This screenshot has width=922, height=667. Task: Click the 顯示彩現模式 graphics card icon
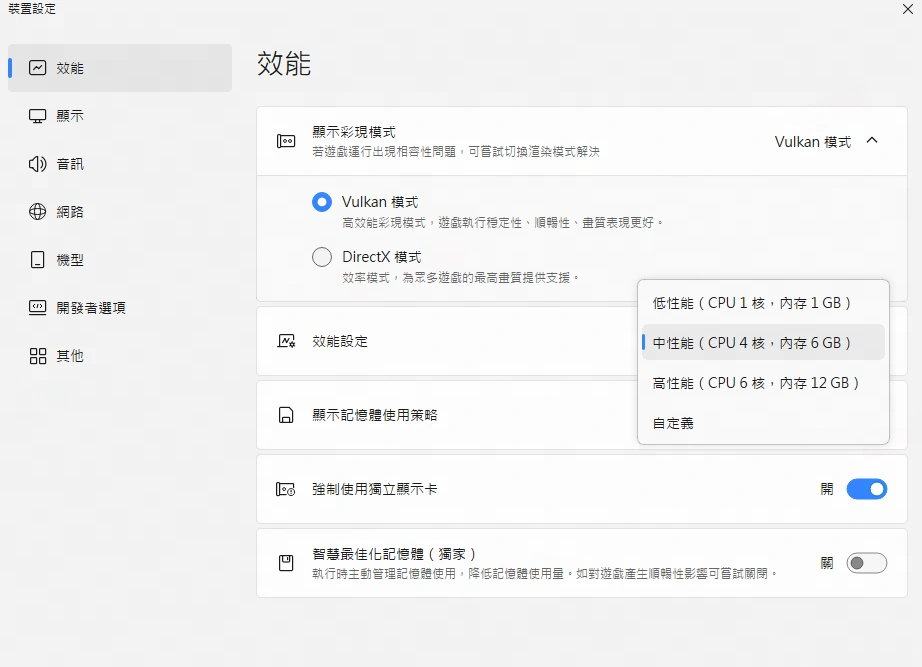pyautogui.click(x=286, y=141)
